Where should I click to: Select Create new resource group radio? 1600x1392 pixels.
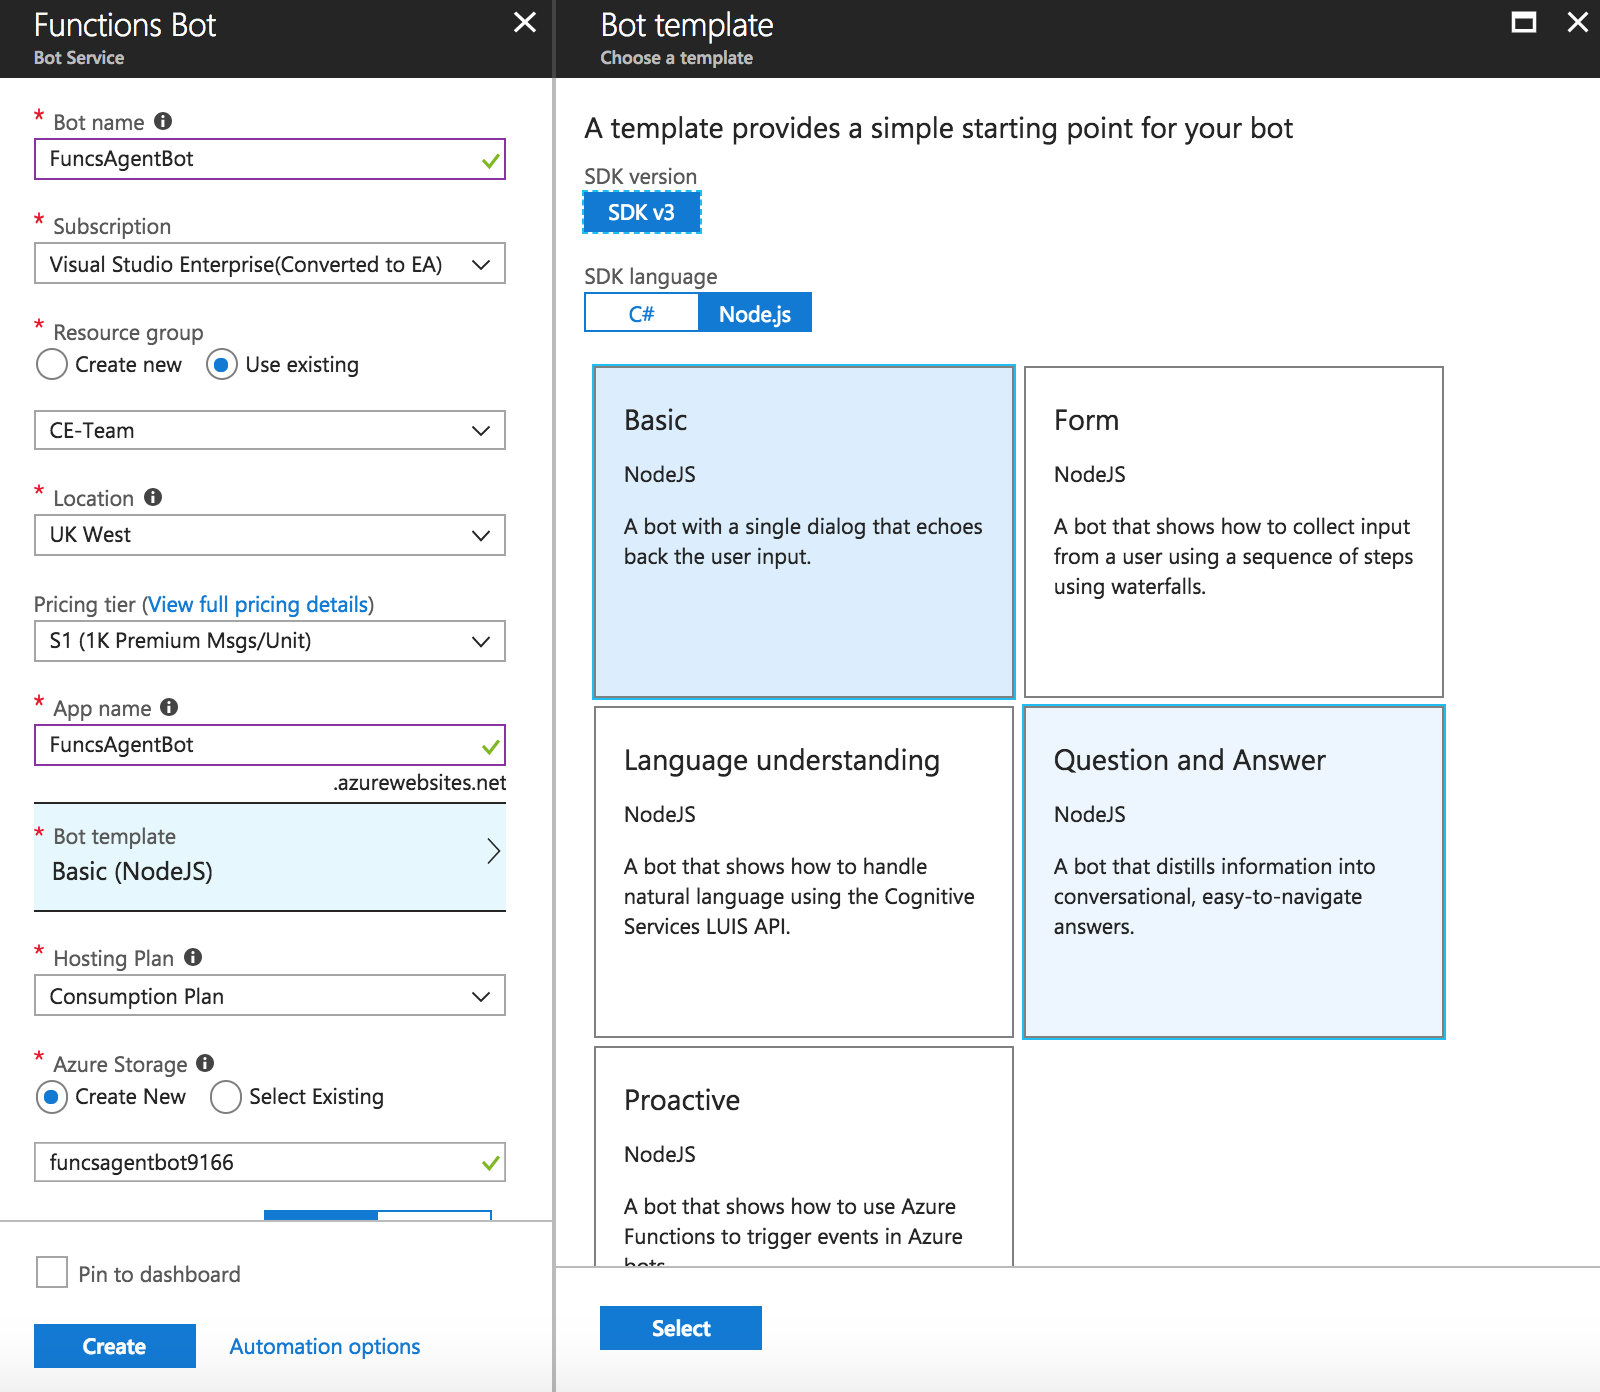pyautogui.click(x=52, y=365)
